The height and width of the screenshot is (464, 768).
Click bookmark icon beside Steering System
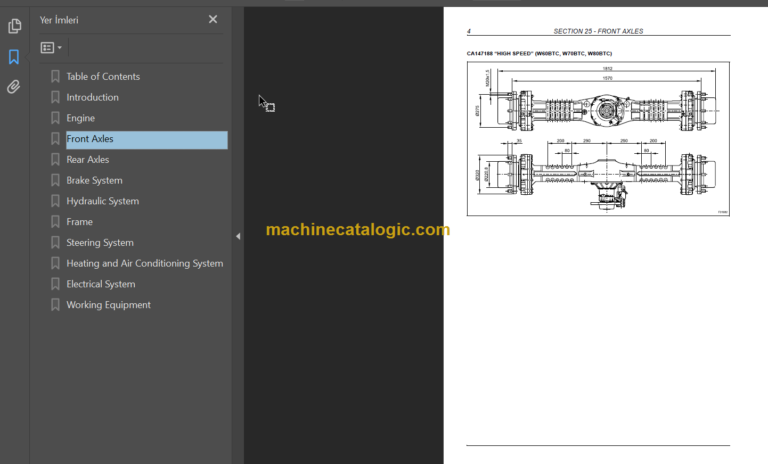click(55, 243)
